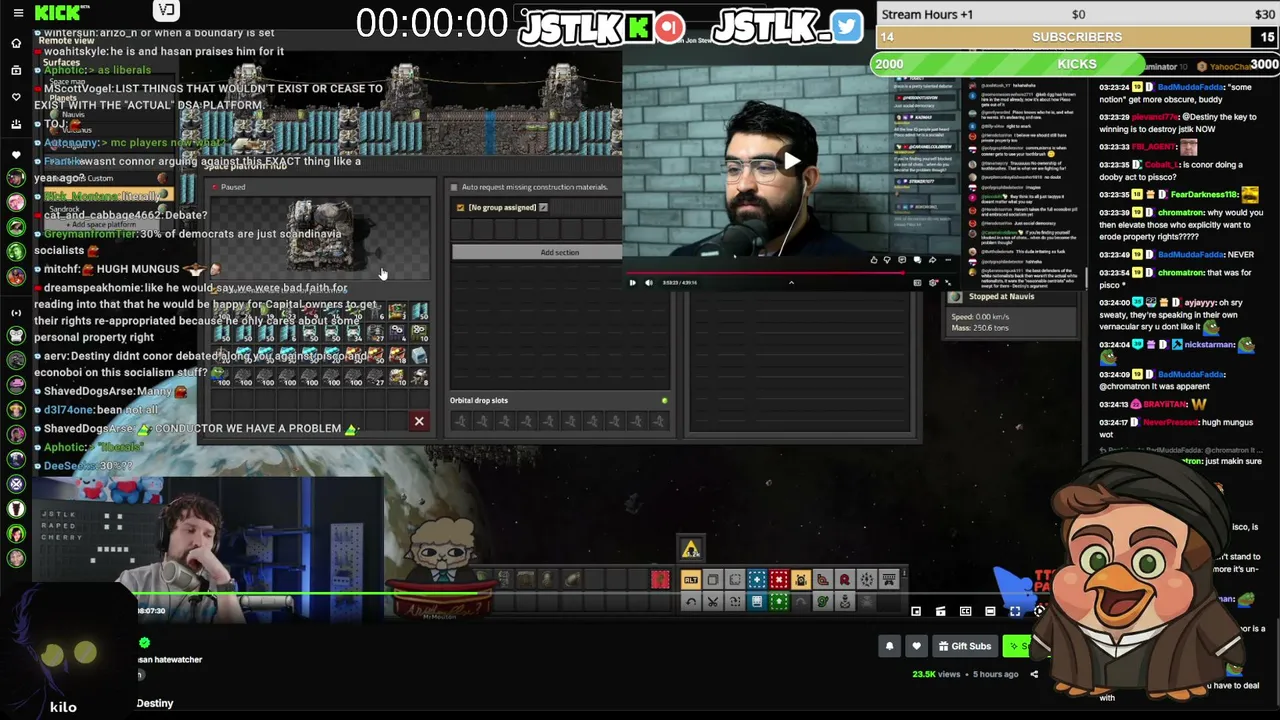Click the yellow warning alert icon

(x=690, y=549)
